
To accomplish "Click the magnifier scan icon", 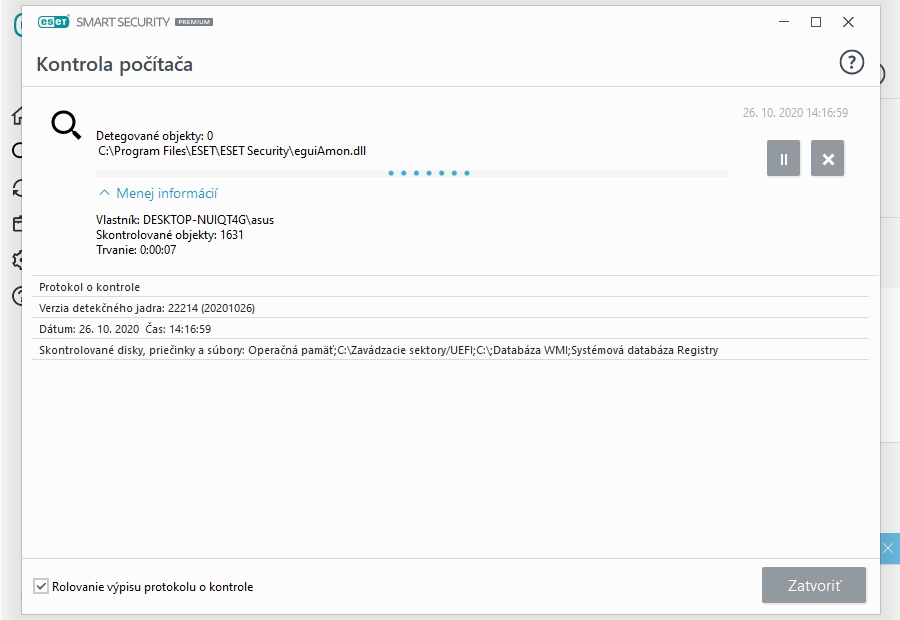I will [x=66, y=126].
